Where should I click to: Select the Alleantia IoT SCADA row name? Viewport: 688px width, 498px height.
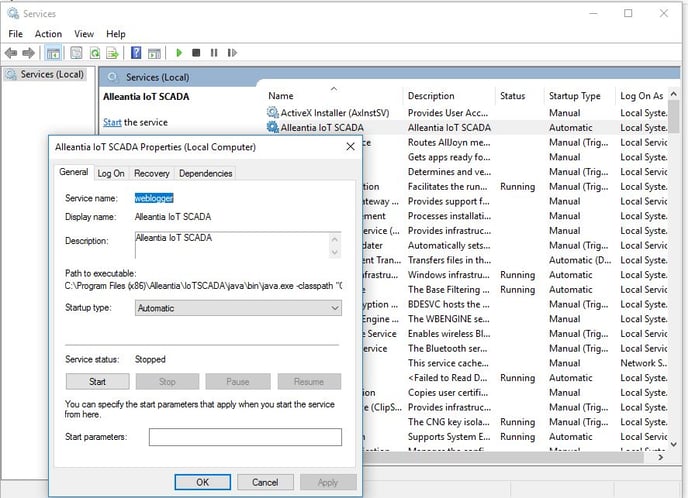[x=322, y=128]
